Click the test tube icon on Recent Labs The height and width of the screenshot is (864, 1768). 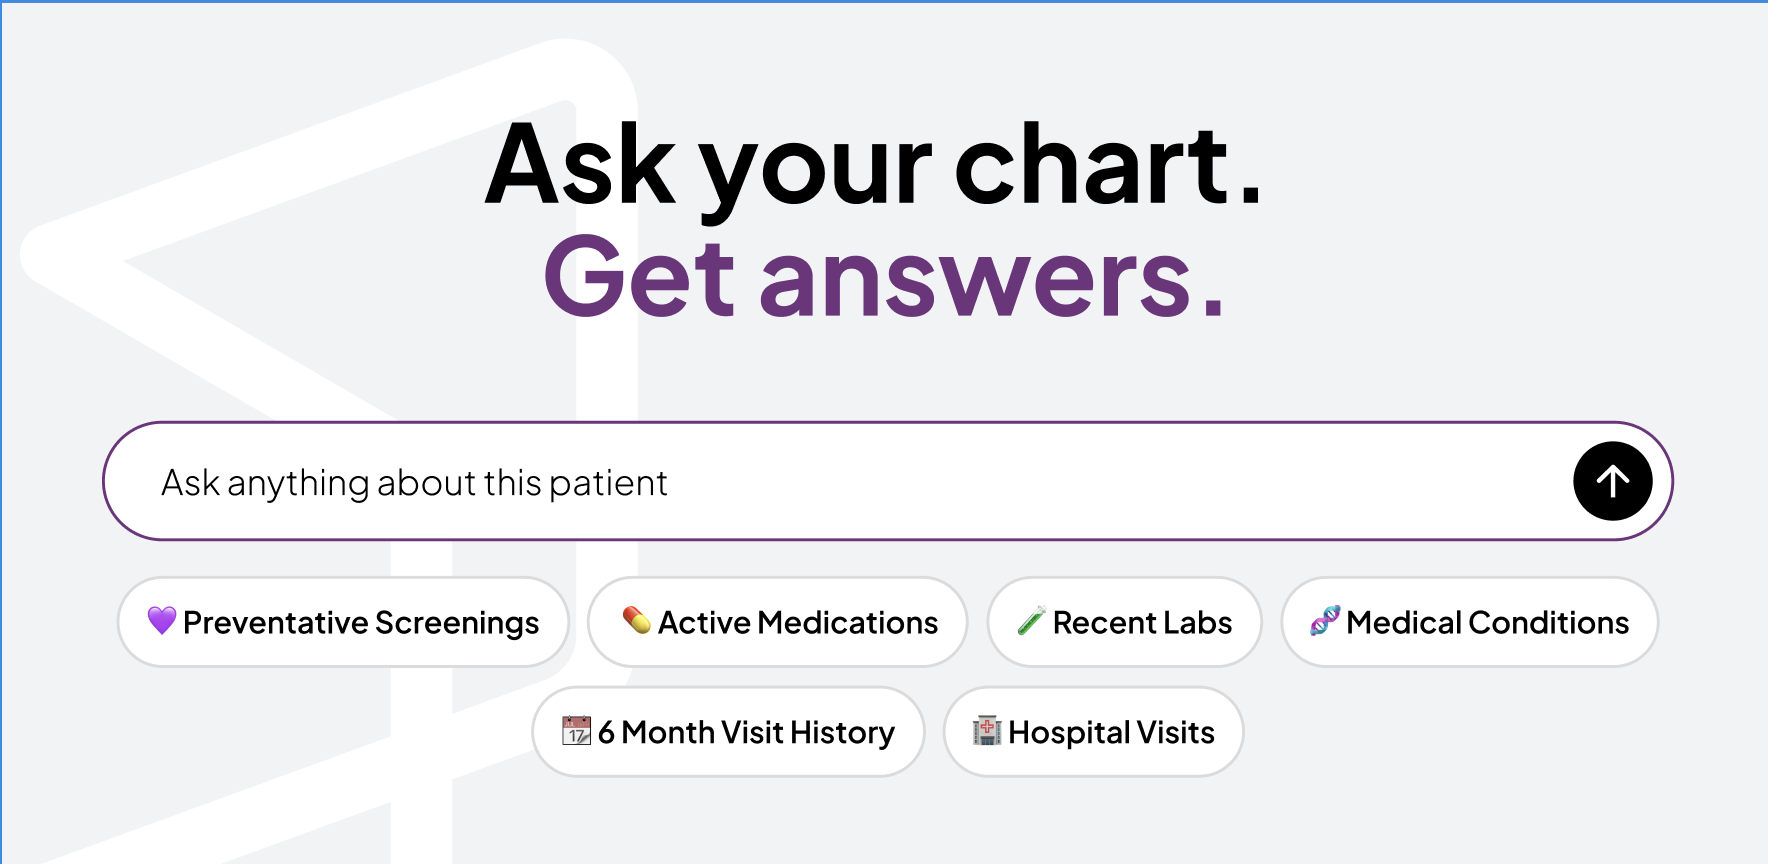tap(1030, 622)
